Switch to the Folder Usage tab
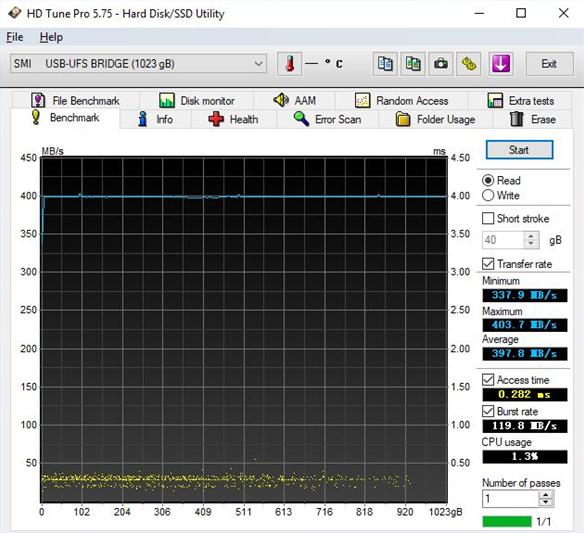The height and width of the screenshot is (533, 584). (x=436, y=119)
